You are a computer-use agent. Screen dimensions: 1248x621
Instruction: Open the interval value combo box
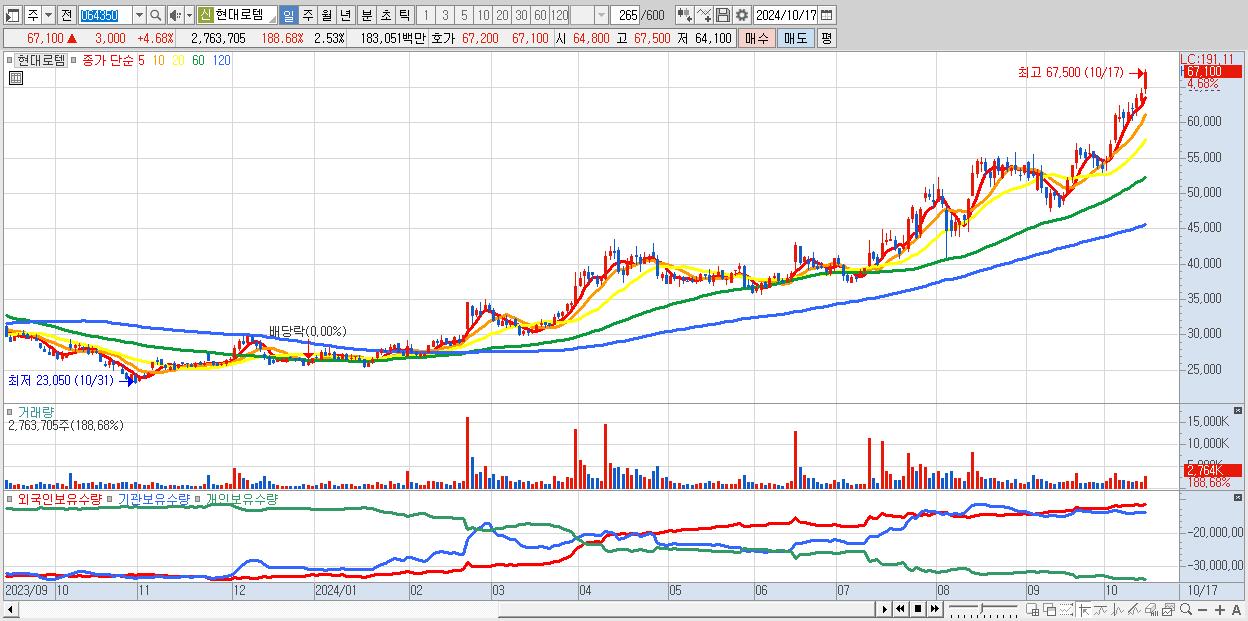coord(589,15)
